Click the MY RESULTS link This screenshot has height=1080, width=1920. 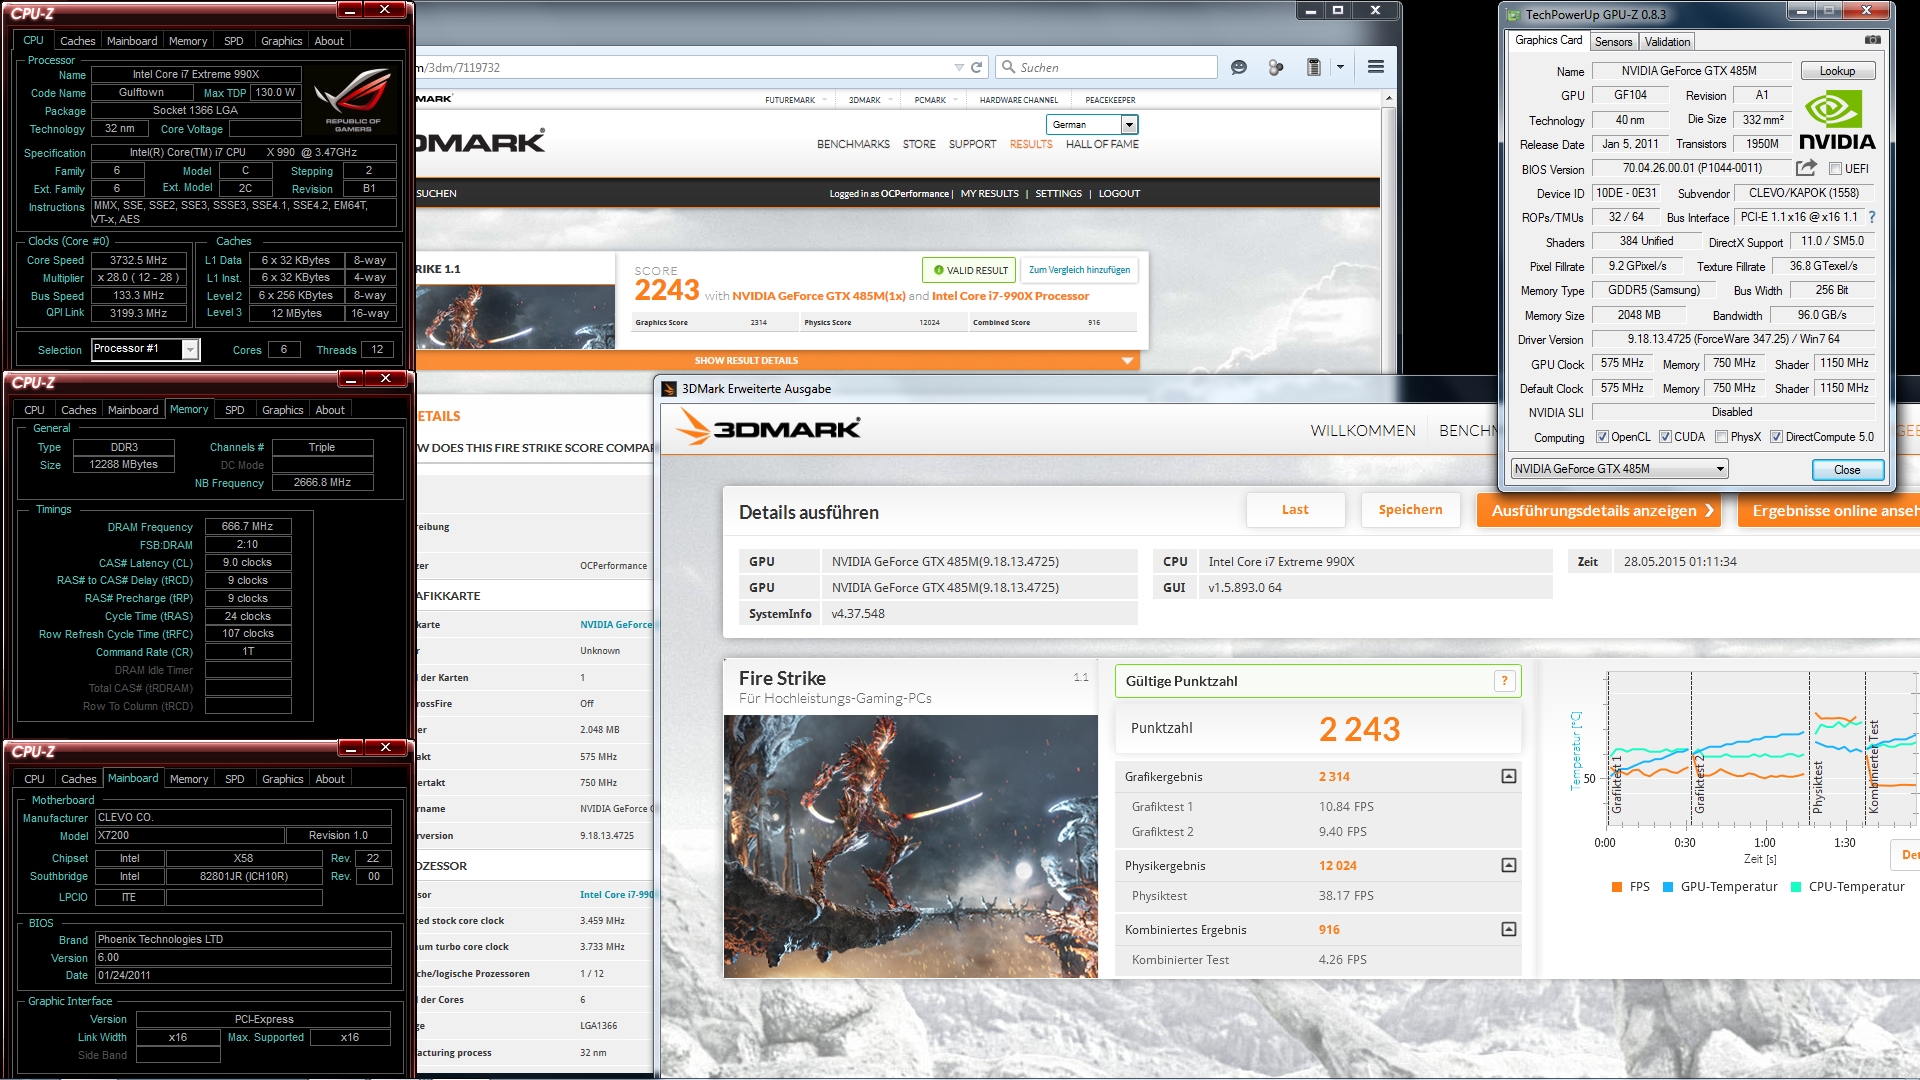[989, 194]
